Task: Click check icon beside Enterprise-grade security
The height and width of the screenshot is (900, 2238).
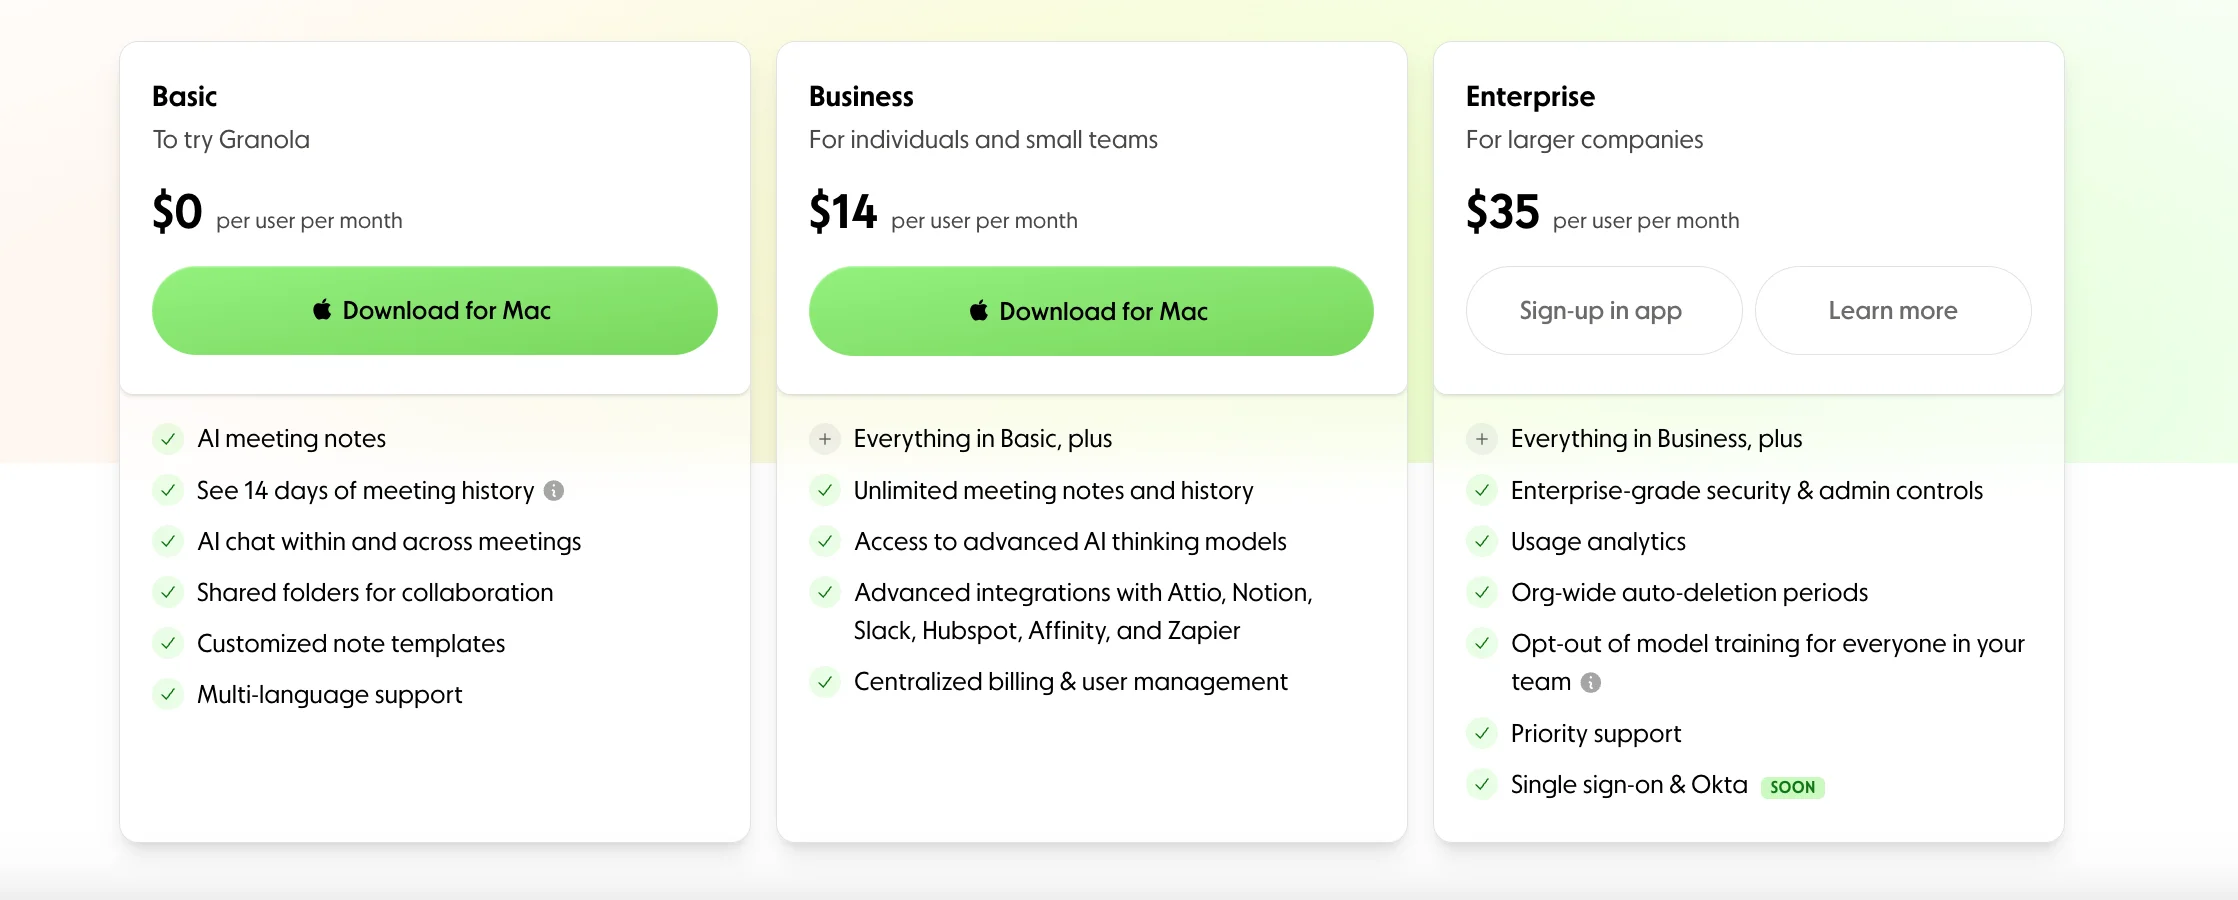Action: [x=1482, y=490]
